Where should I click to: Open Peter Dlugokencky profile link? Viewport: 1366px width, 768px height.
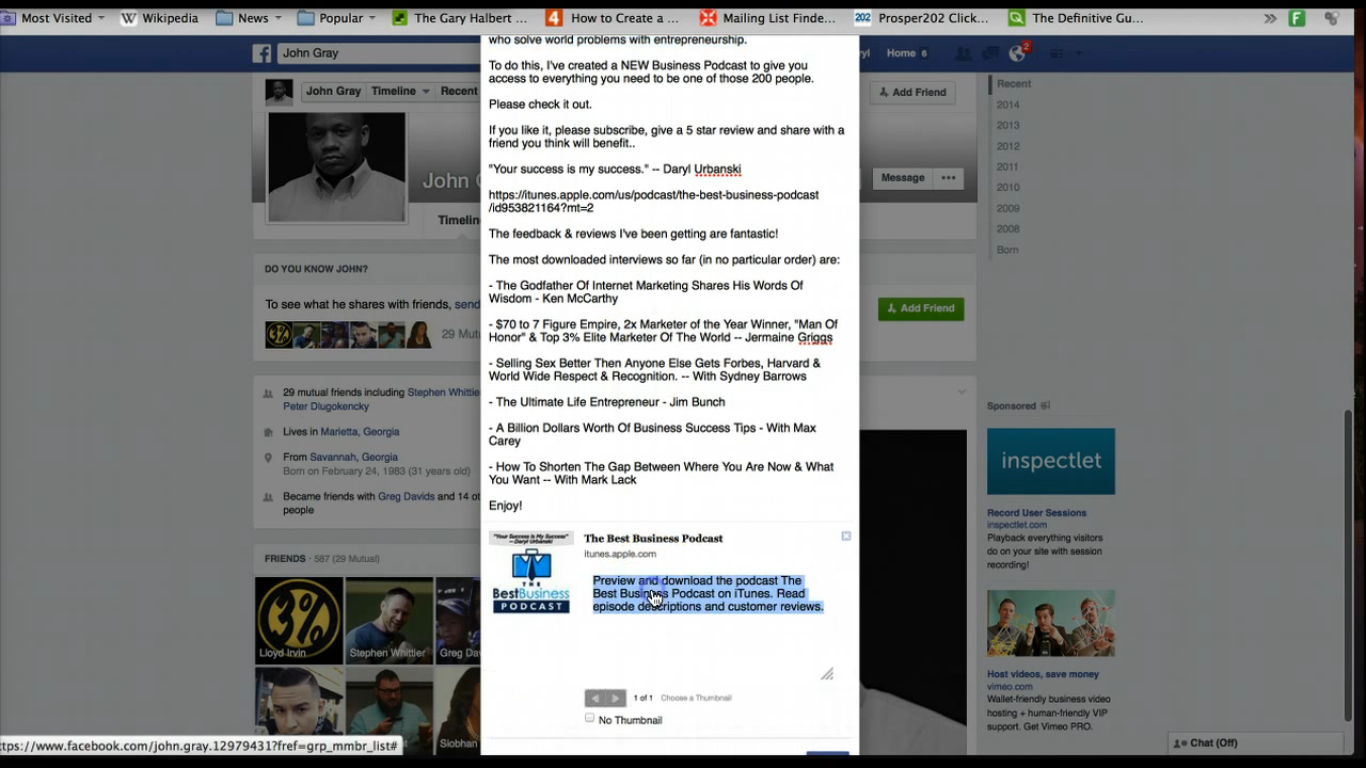point(326,407)
